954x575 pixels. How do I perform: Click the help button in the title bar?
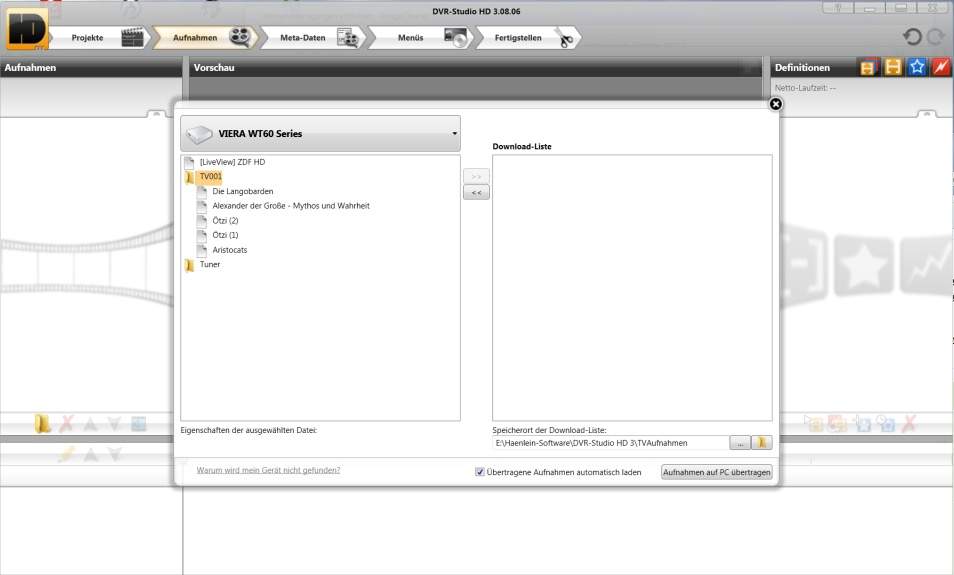coord(838,8)
